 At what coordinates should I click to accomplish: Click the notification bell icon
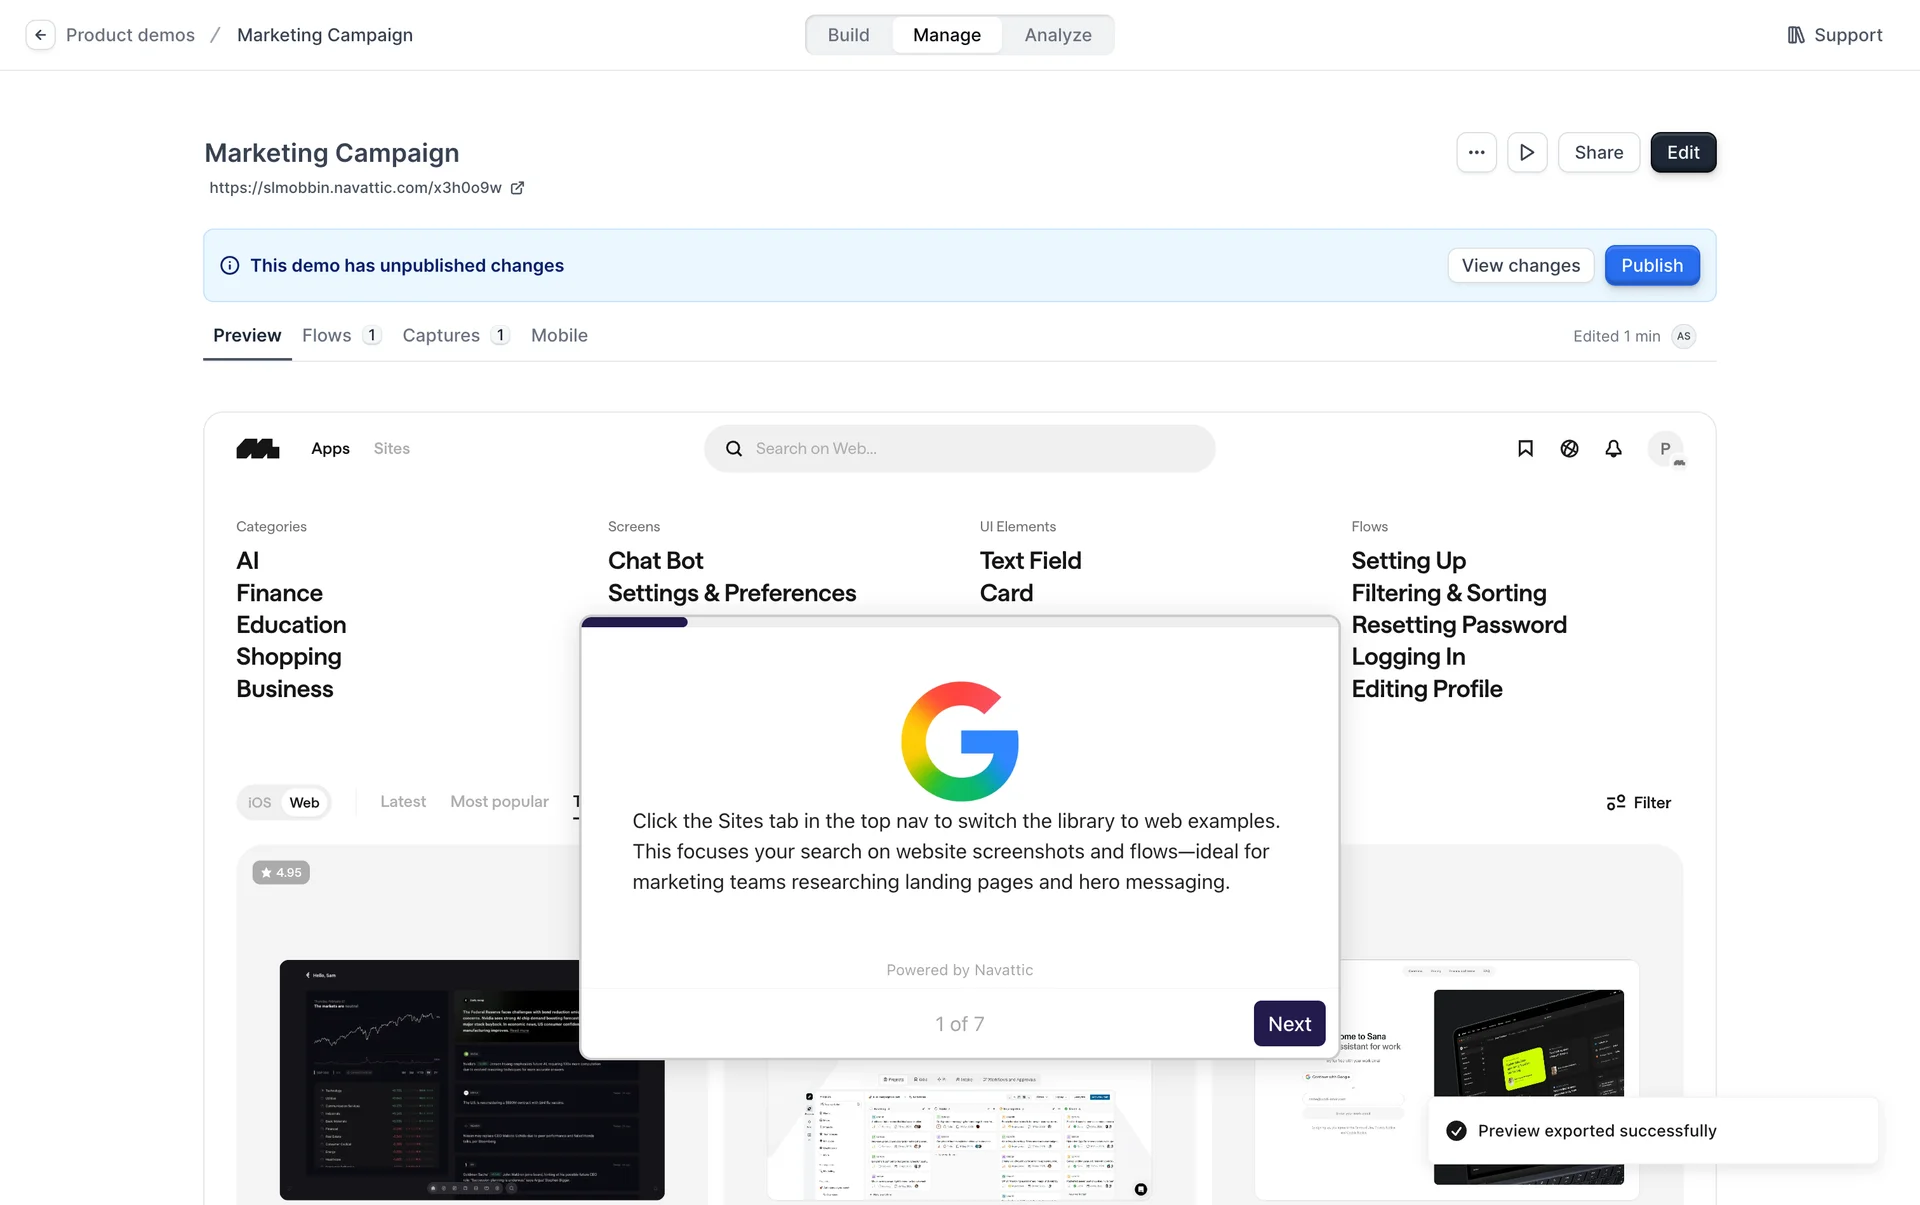[1613, 449]
